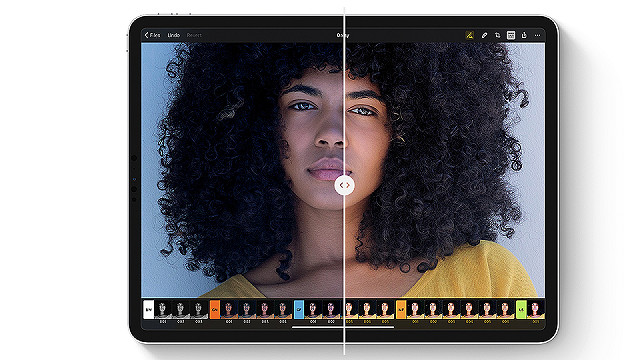Open the share export icon

click(x=524, y=35)
